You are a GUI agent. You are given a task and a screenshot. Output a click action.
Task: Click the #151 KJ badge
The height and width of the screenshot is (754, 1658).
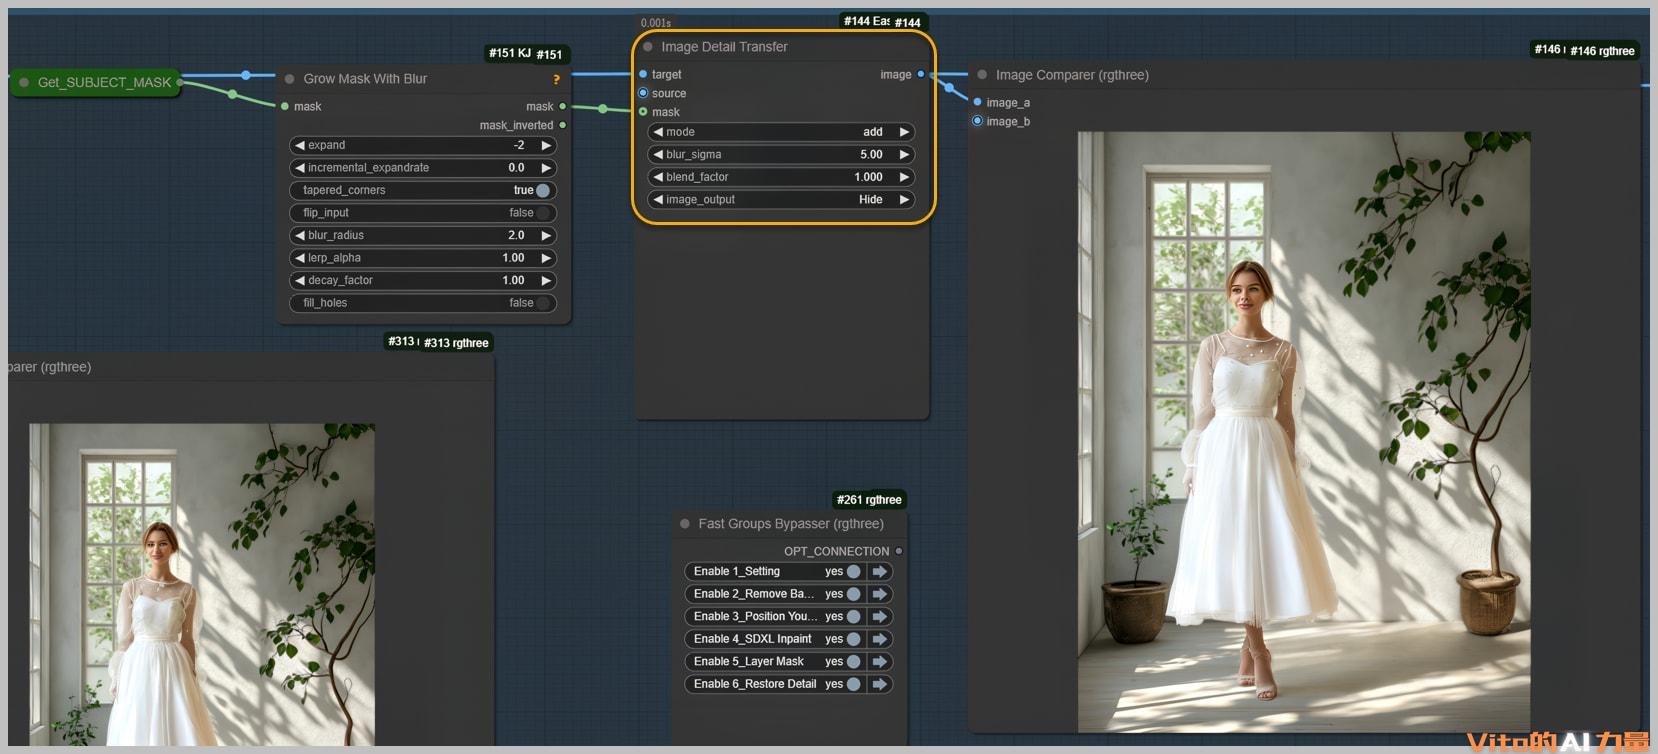pos(510,53)
